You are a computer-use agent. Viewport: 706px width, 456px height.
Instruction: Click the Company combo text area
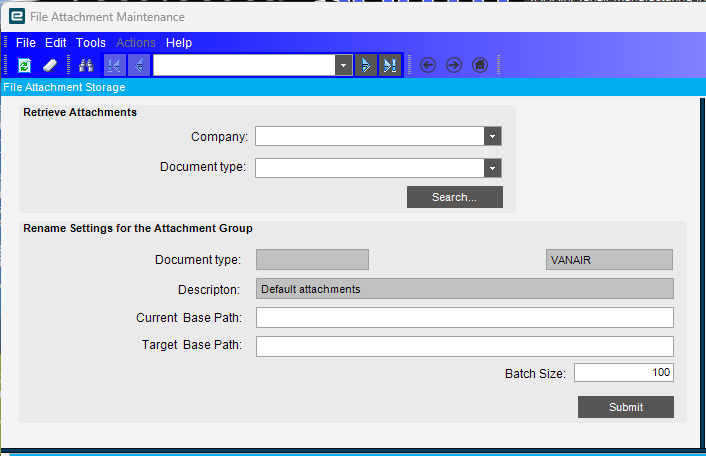point(370,136)
